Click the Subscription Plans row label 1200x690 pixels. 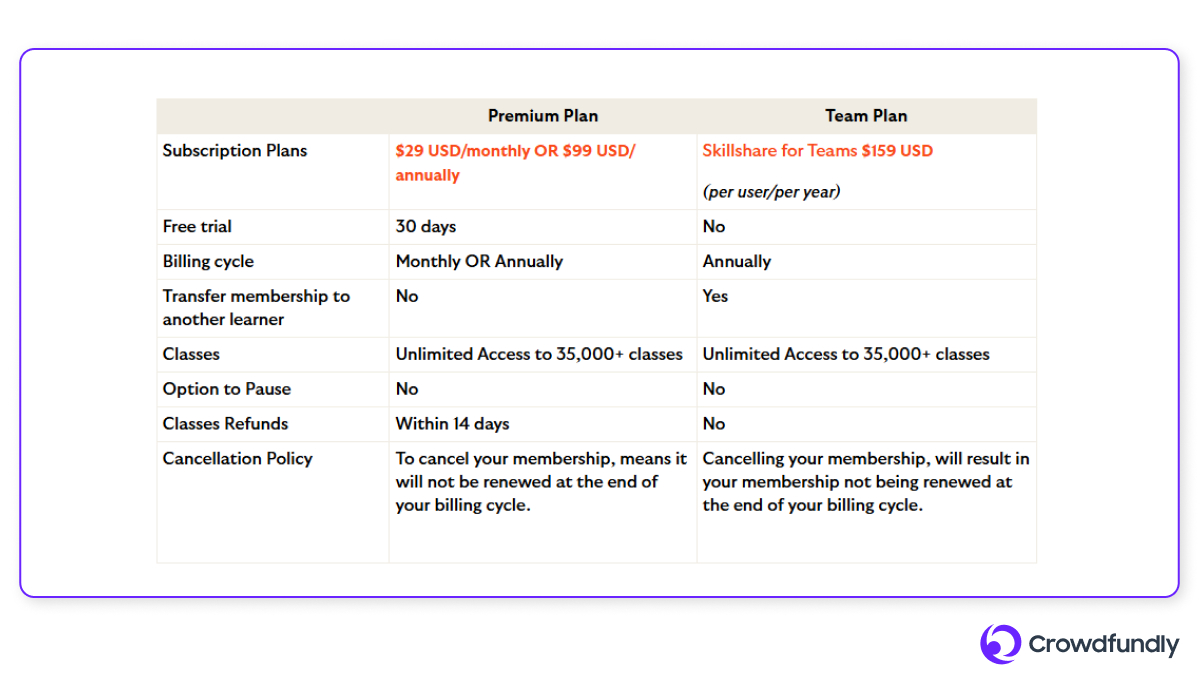[x=235, y=151]
